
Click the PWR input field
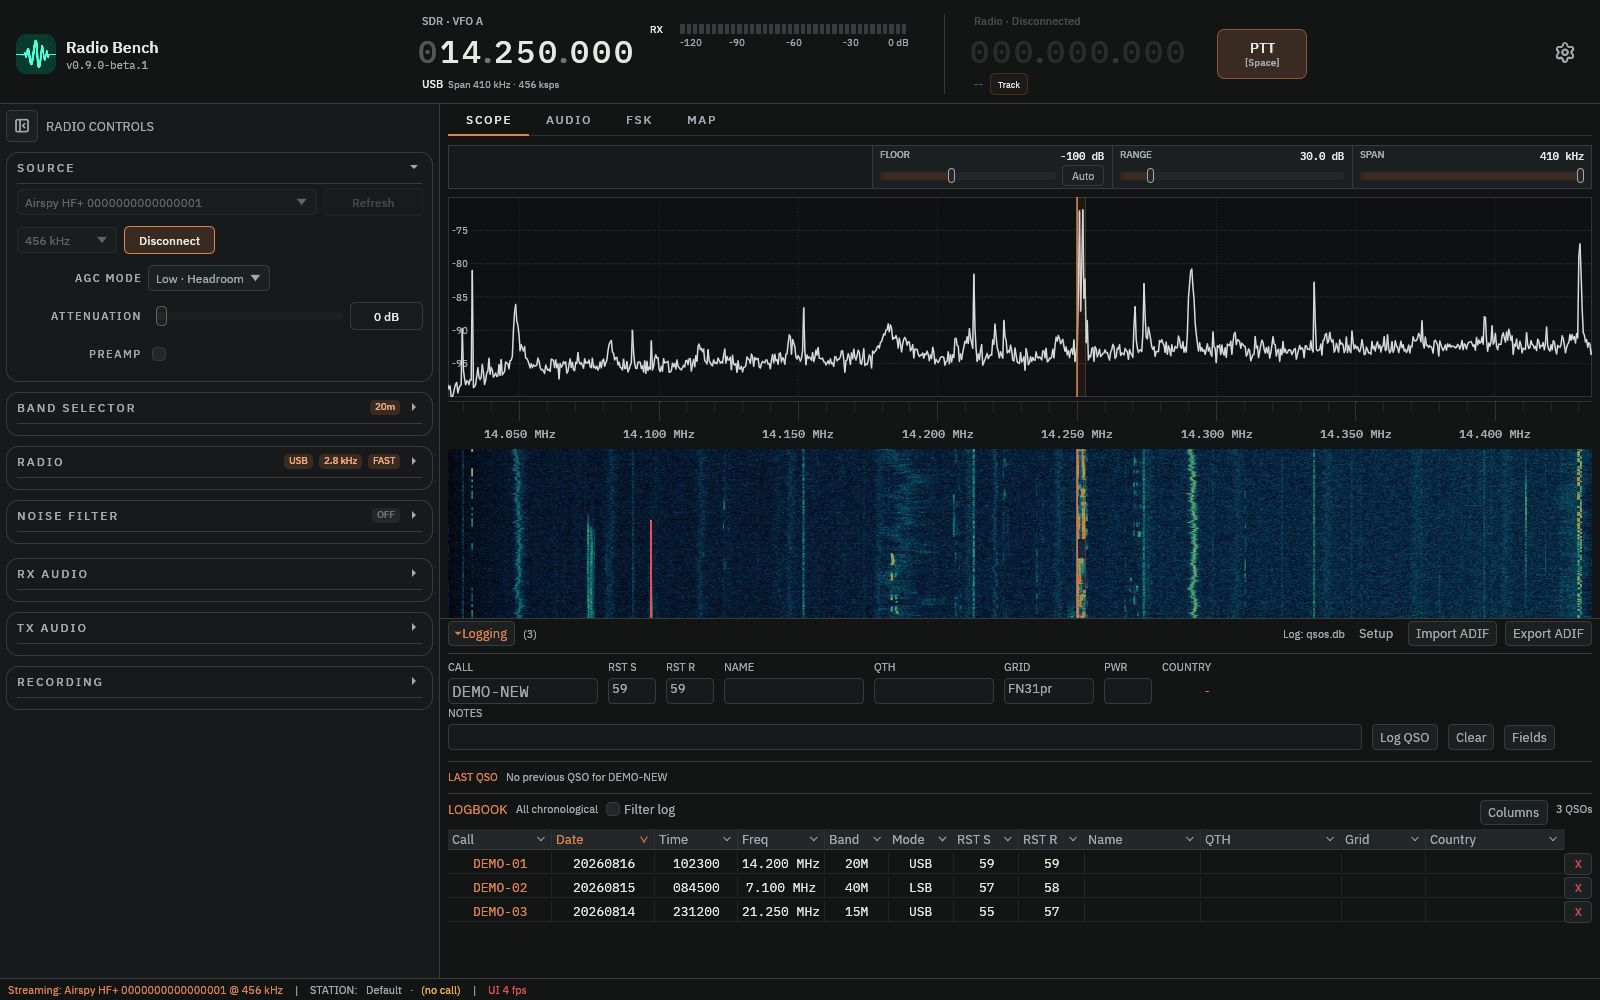click(1128, 691)
